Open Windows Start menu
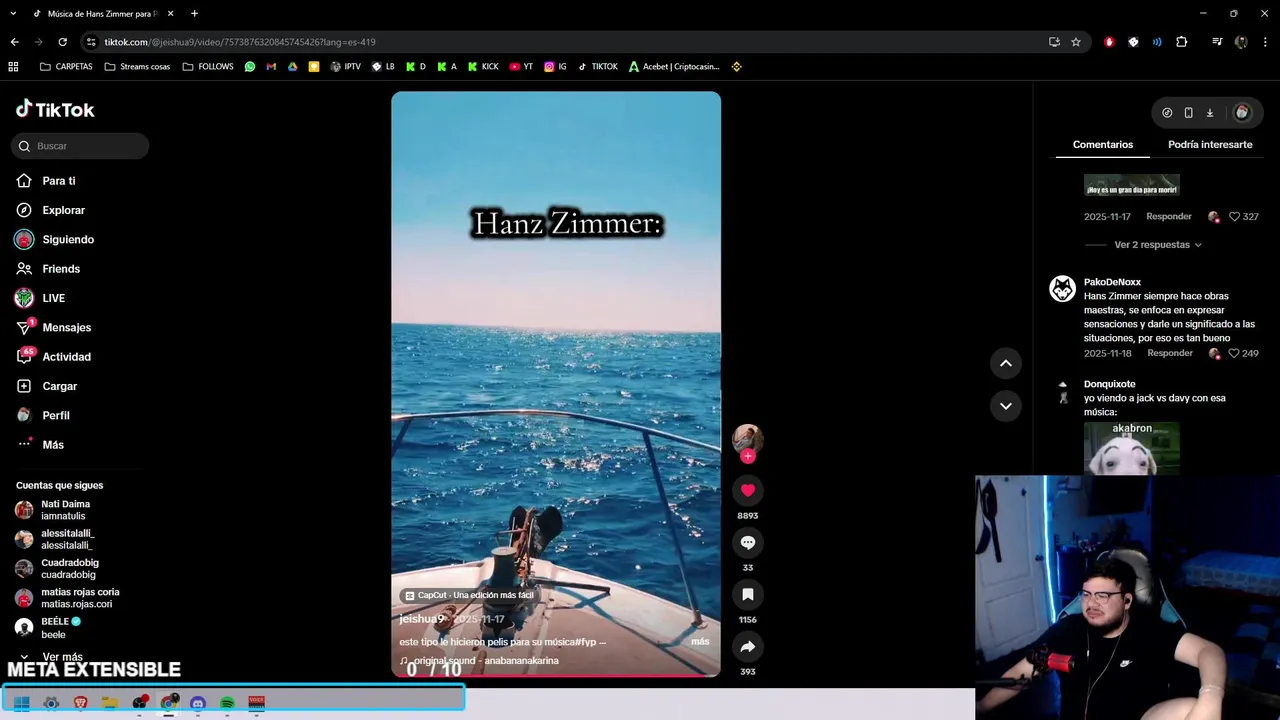The image size is (1280, 720). (x=21, y=703)
